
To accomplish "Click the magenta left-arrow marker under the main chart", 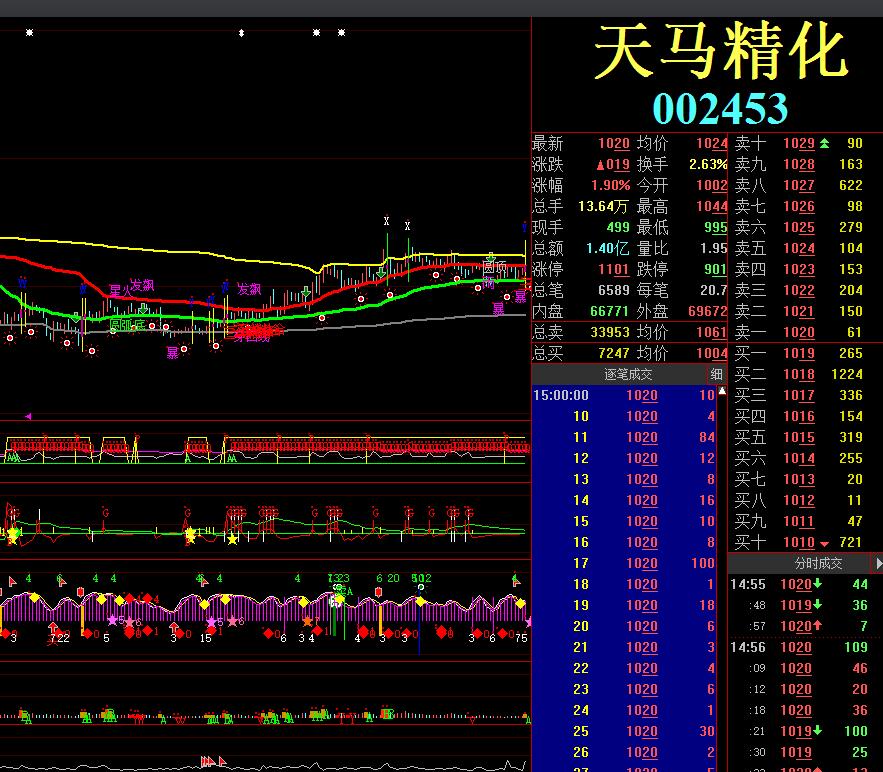I will (28, 416).
